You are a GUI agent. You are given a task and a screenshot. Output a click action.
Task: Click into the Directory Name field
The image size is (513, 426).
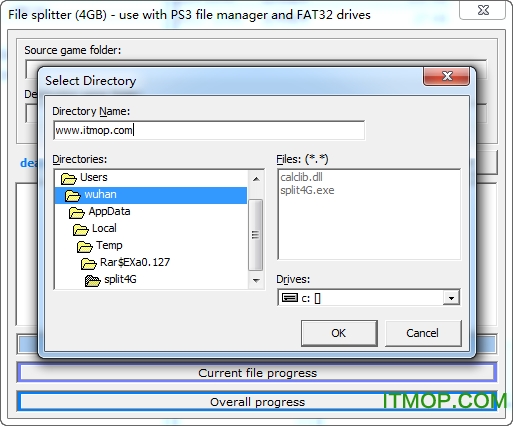tap(209, 130)
